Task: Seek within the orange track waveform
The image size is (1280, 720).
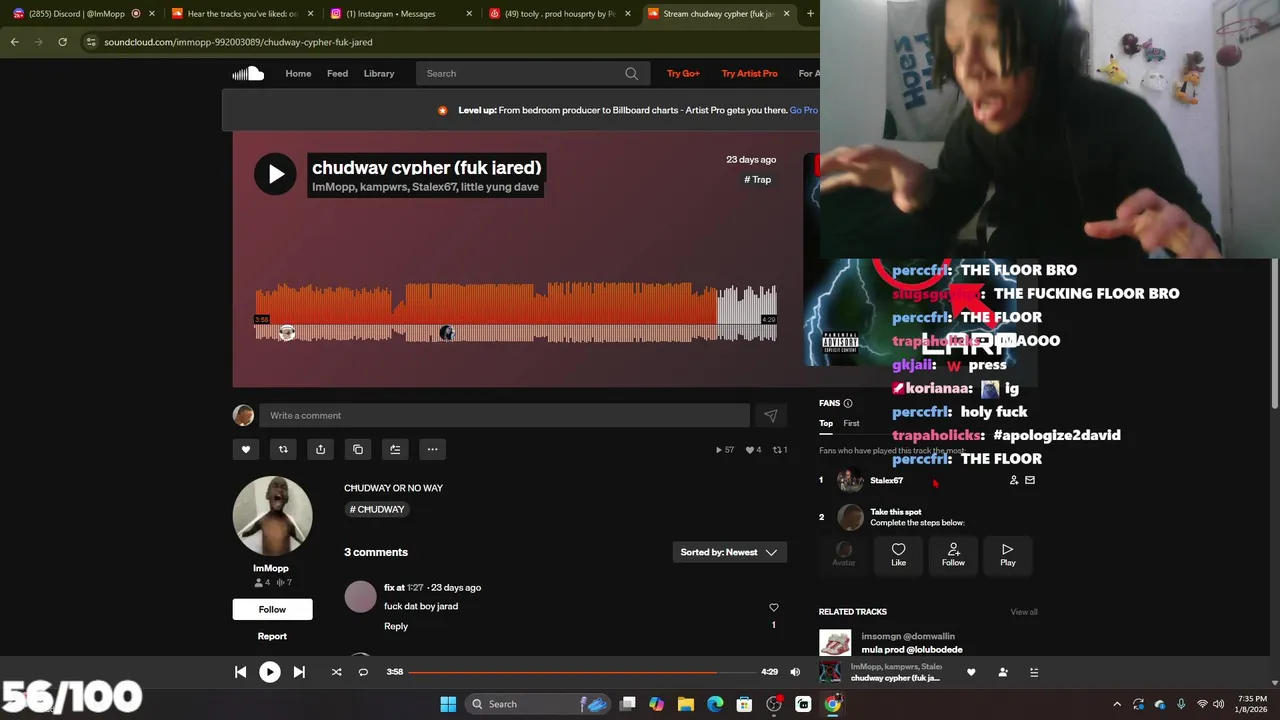Action: 515,312
